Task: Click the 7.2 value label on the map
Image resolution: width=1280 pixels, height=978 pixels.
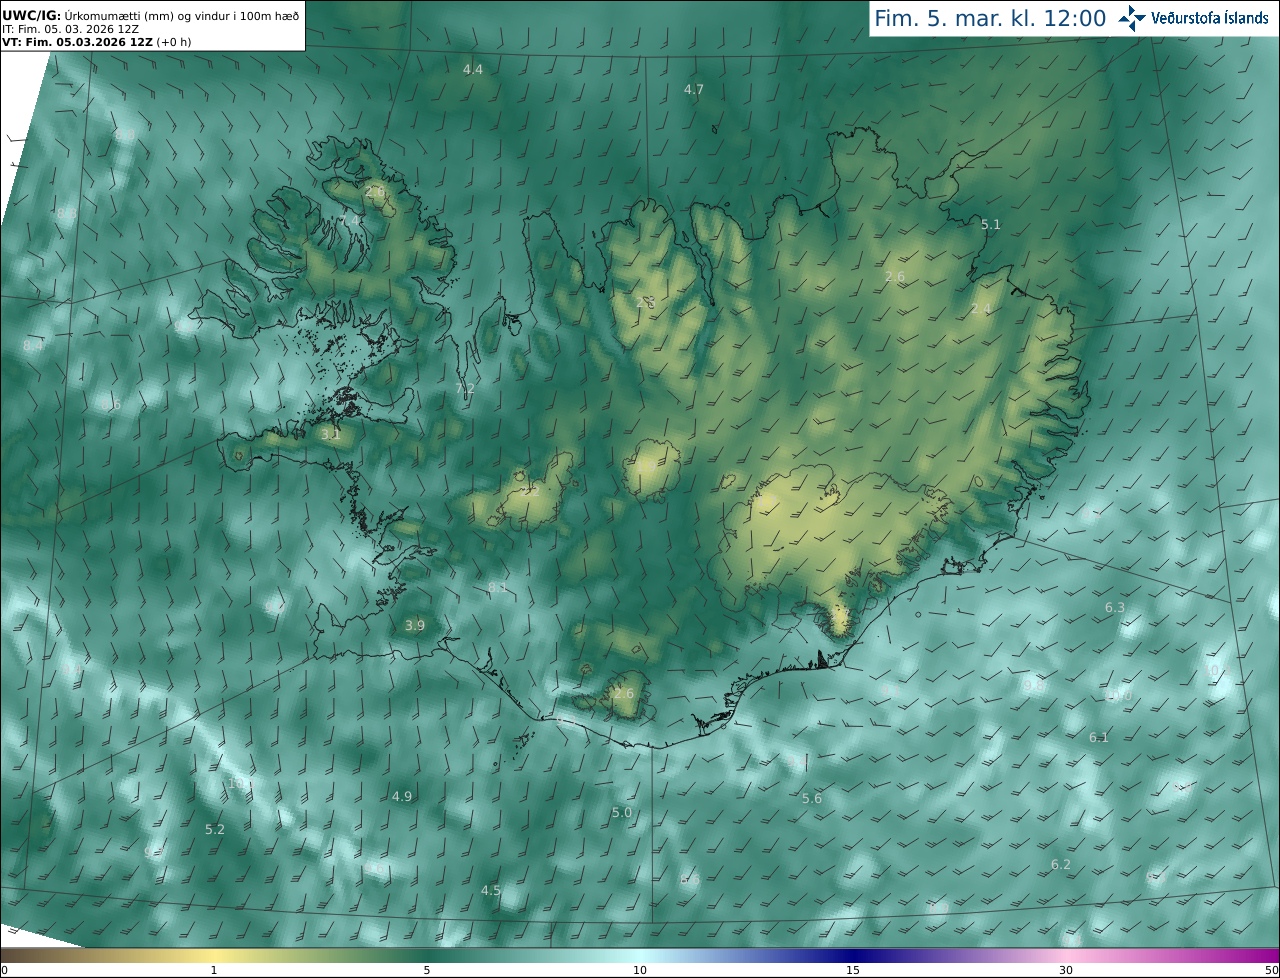Action: click(465, 388)
